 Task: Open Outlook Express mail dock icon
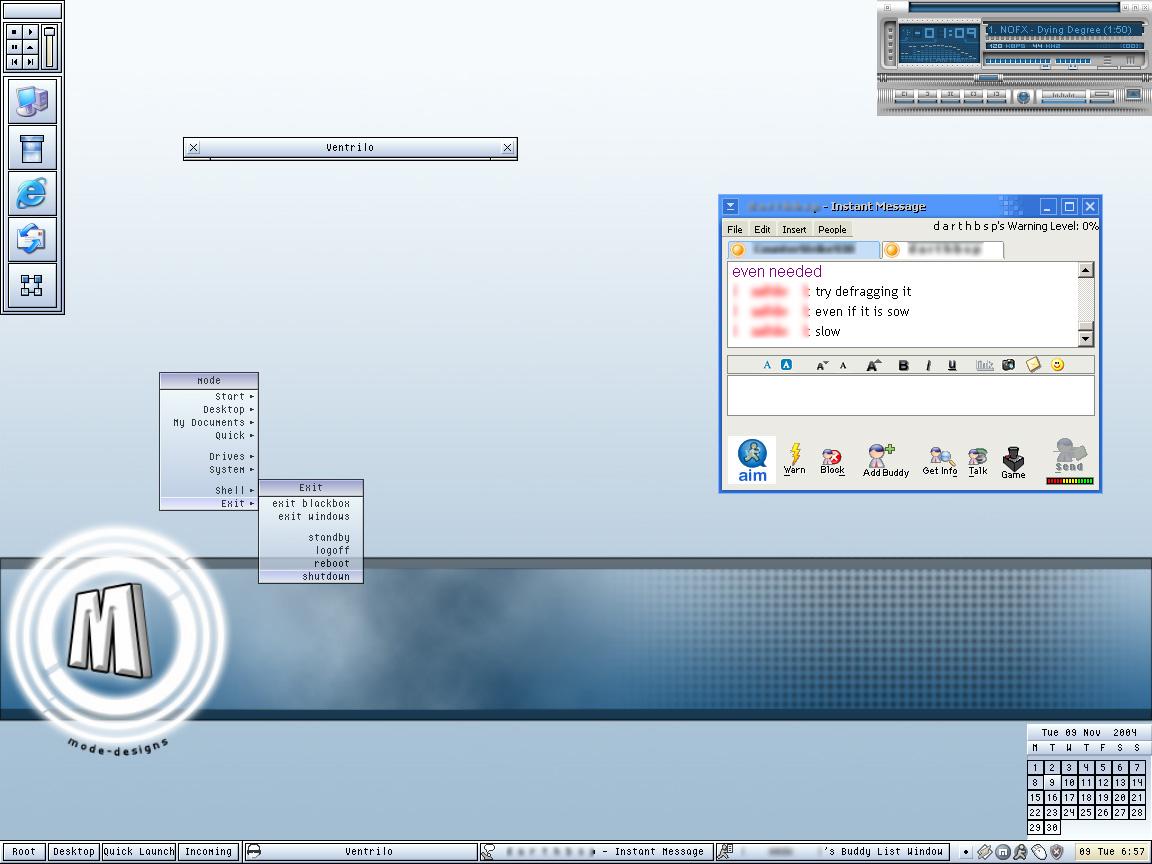pos(32,240)
